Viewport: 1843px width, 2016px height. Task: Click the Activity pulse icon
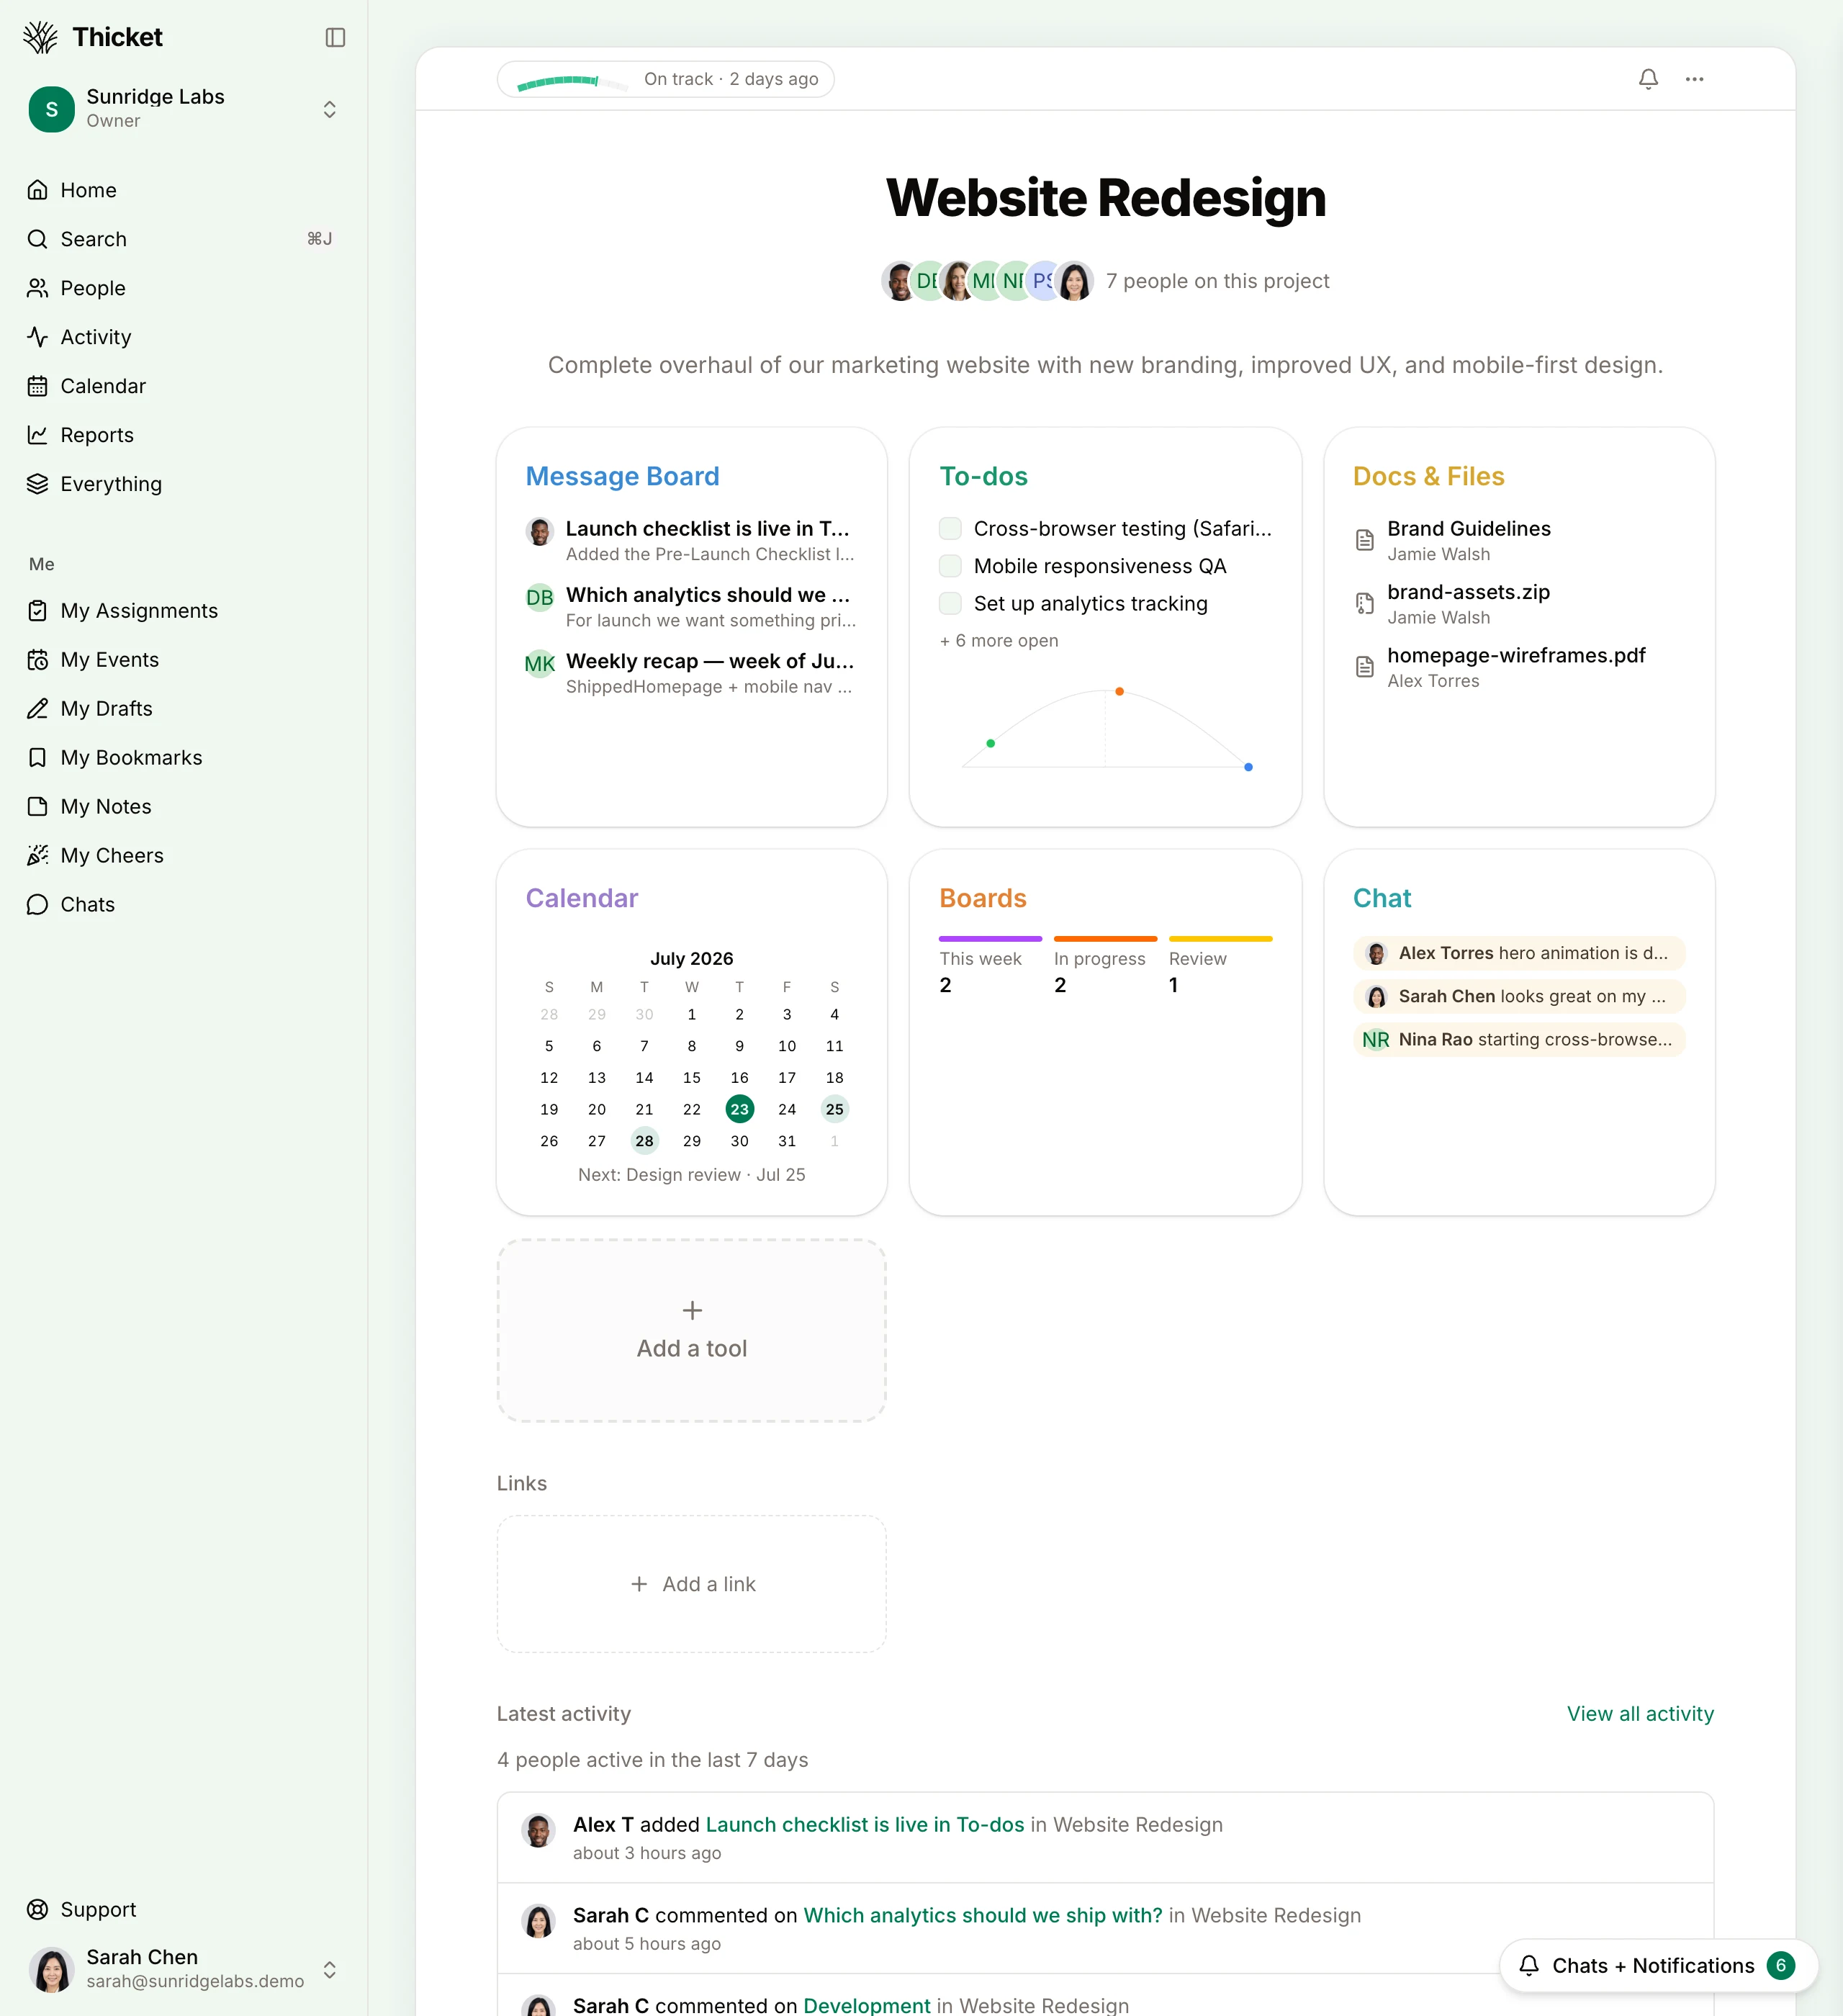pyautogui.click(x=38, y=337)
